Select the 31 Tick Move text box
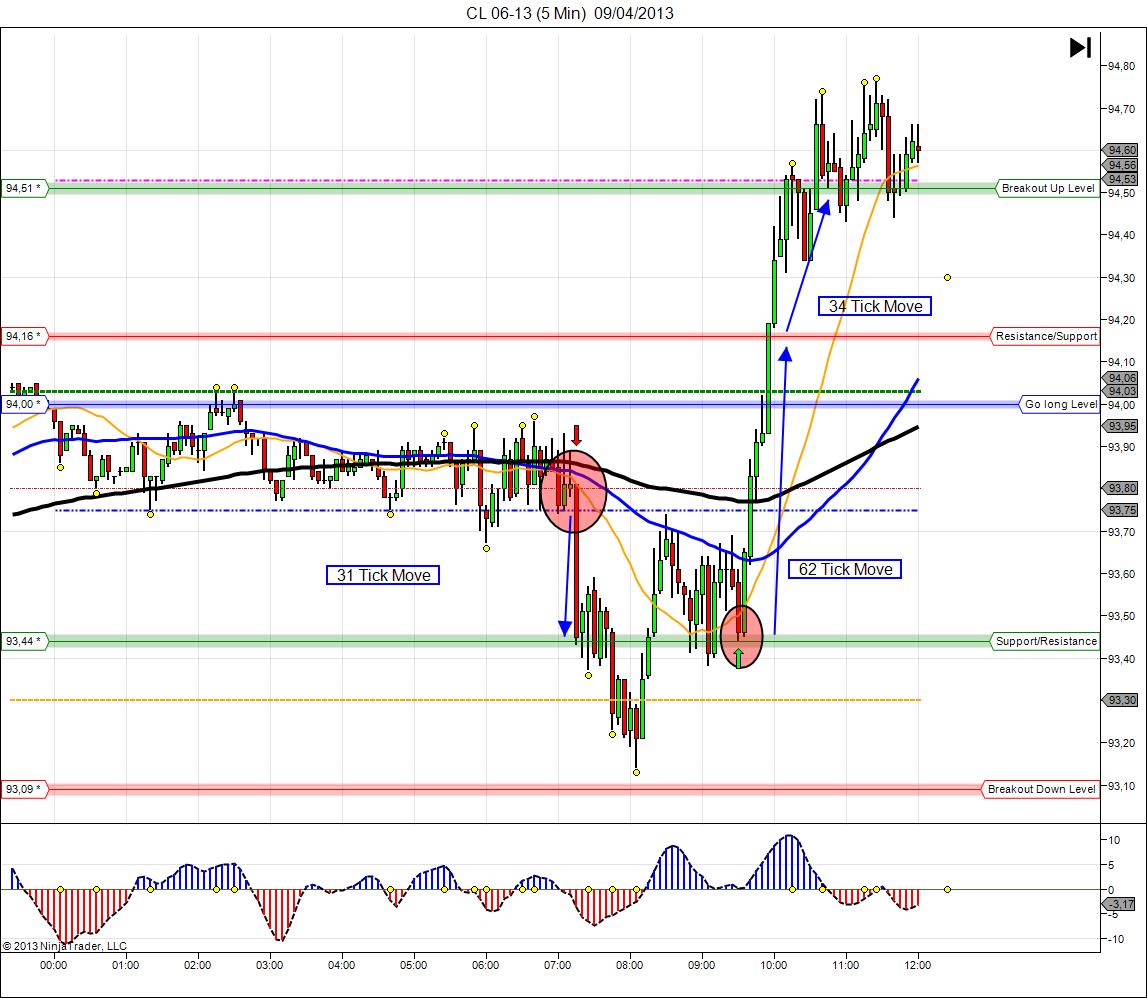The image size is (1147, 998). click(x=383, y=575)
